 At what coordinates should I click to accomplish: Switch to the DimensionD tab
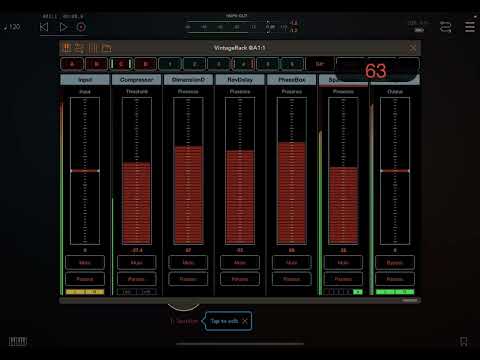click(188, 80)
